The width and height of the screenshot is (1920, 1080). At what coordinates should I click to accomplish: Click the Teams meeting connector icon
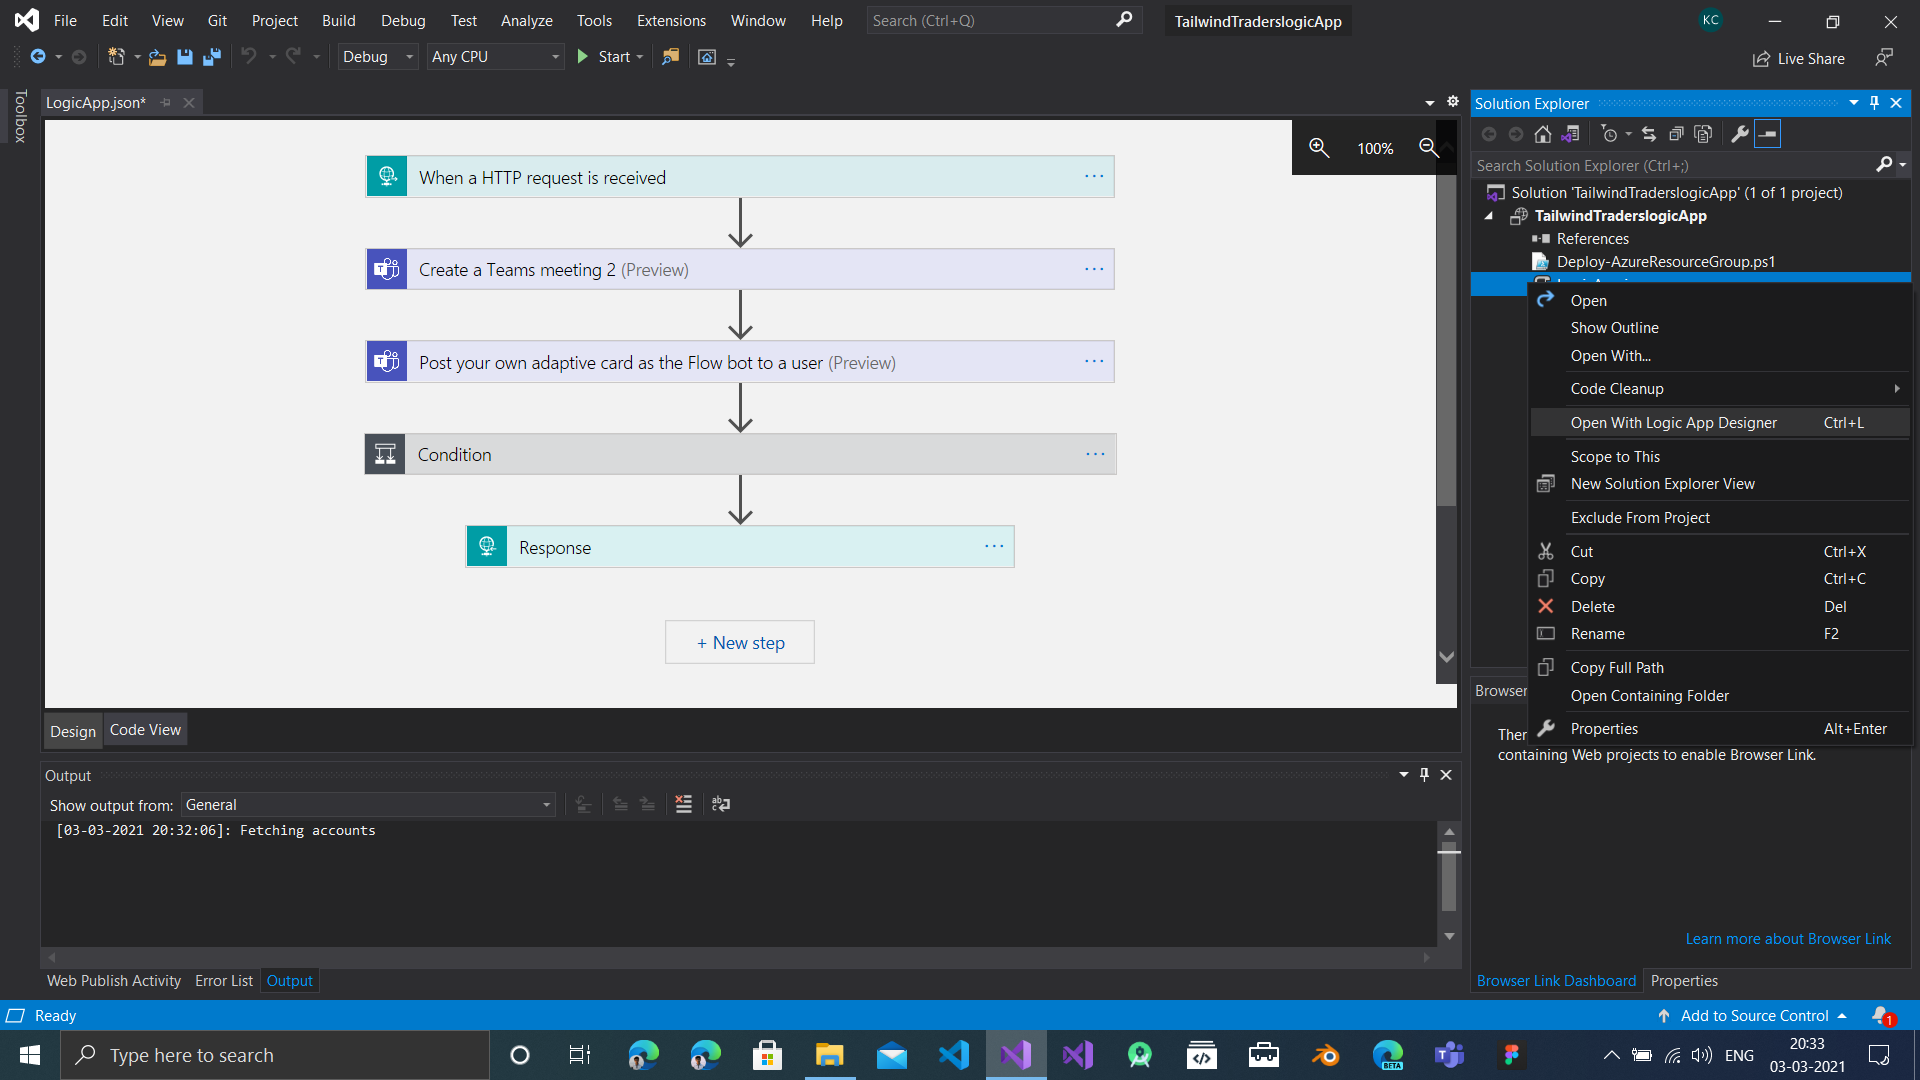pyautogui.click(x=386, y=269)
